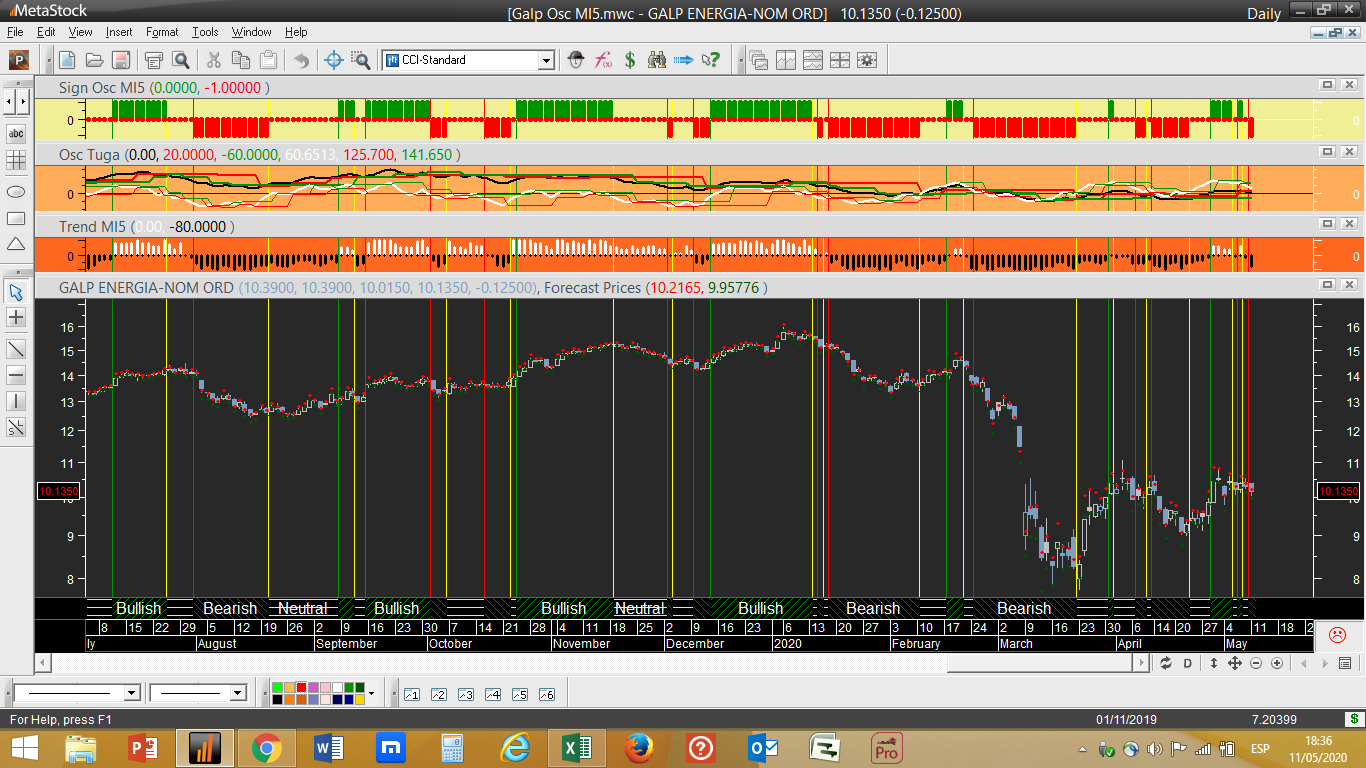Click the D periodicity button below chart
Viewport: 1366px width, 768px height.
pos(1188,663)
